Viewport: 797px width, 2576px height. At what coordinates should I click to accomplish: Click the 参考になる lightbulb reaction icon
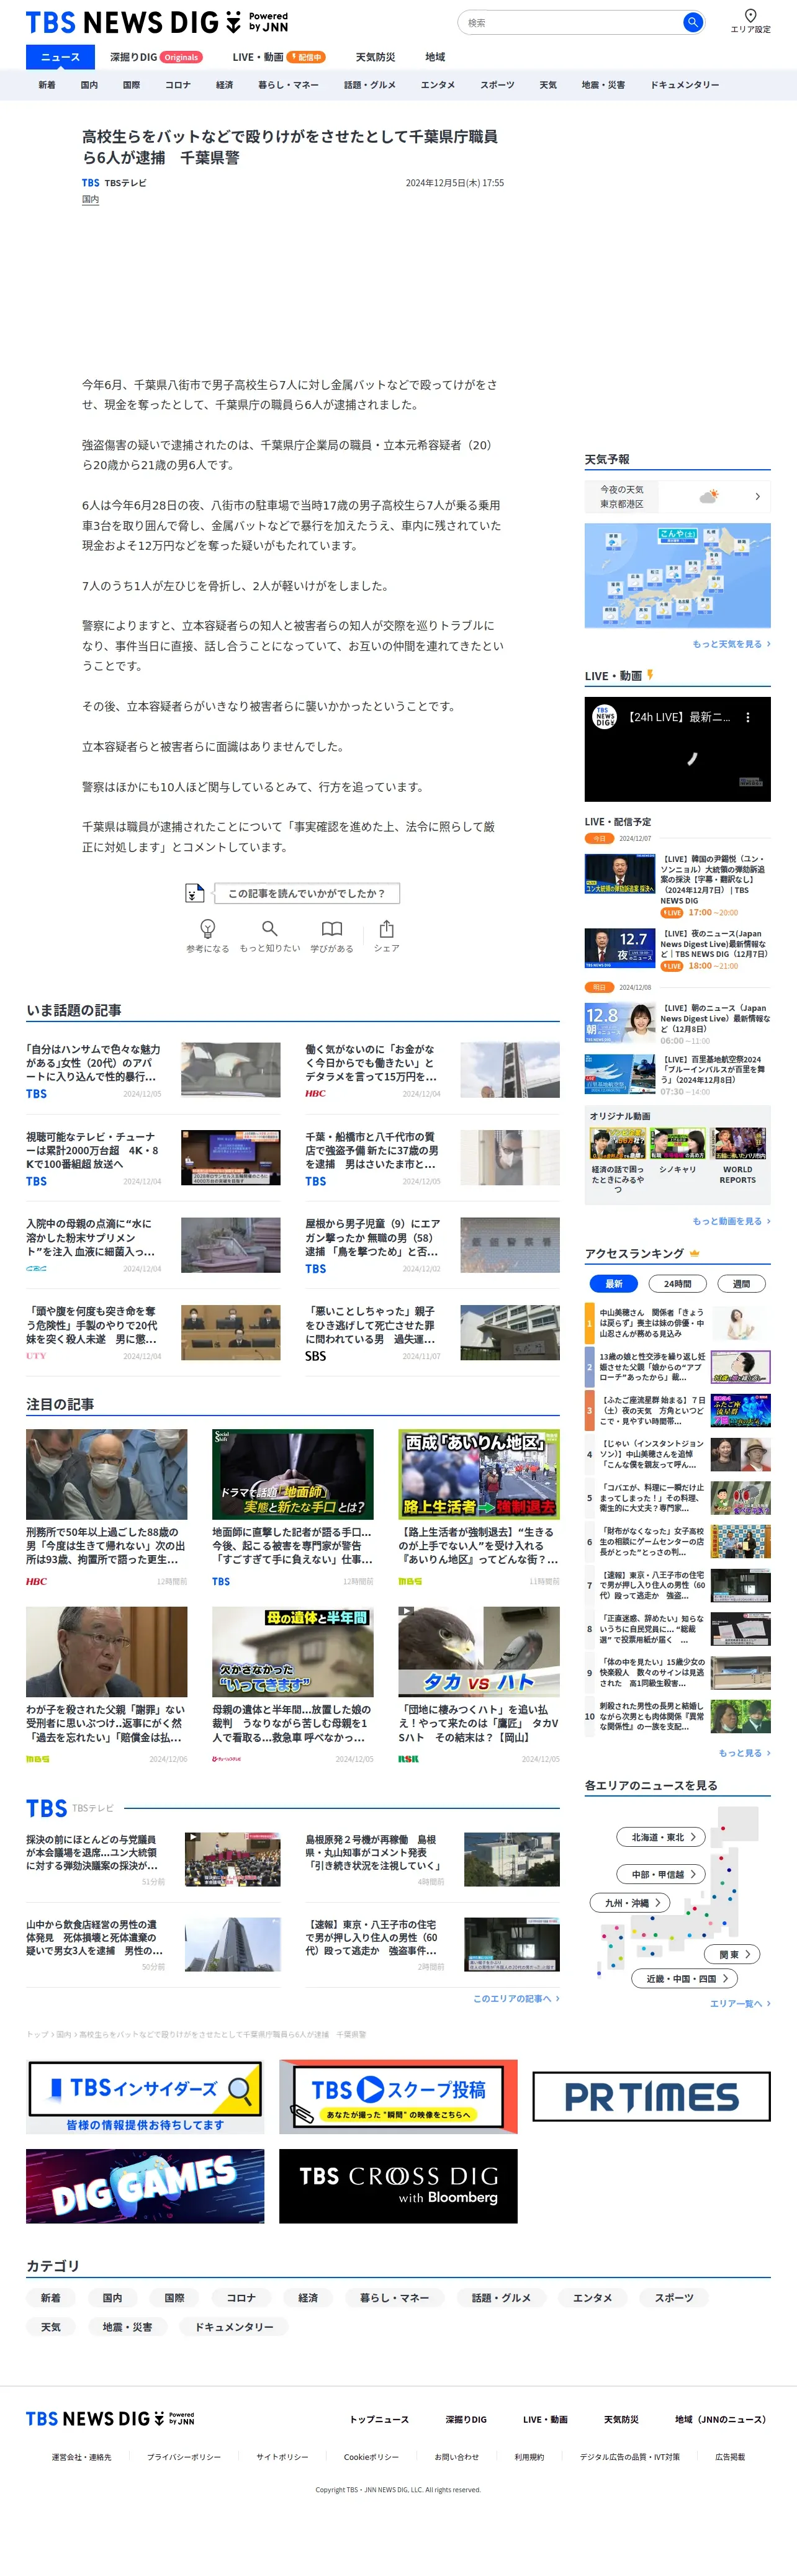click(207, 928)
